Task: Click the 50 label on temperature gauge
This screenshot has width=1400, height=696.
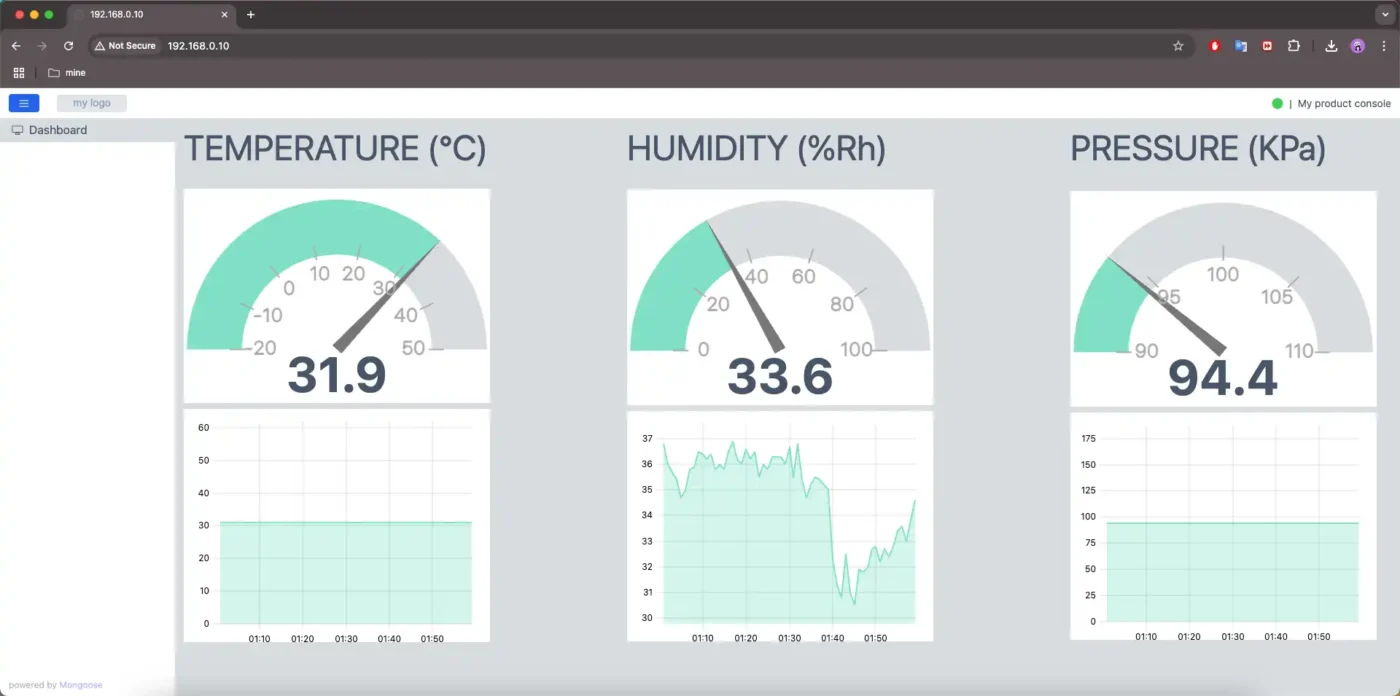Action: tap(413, 348)
